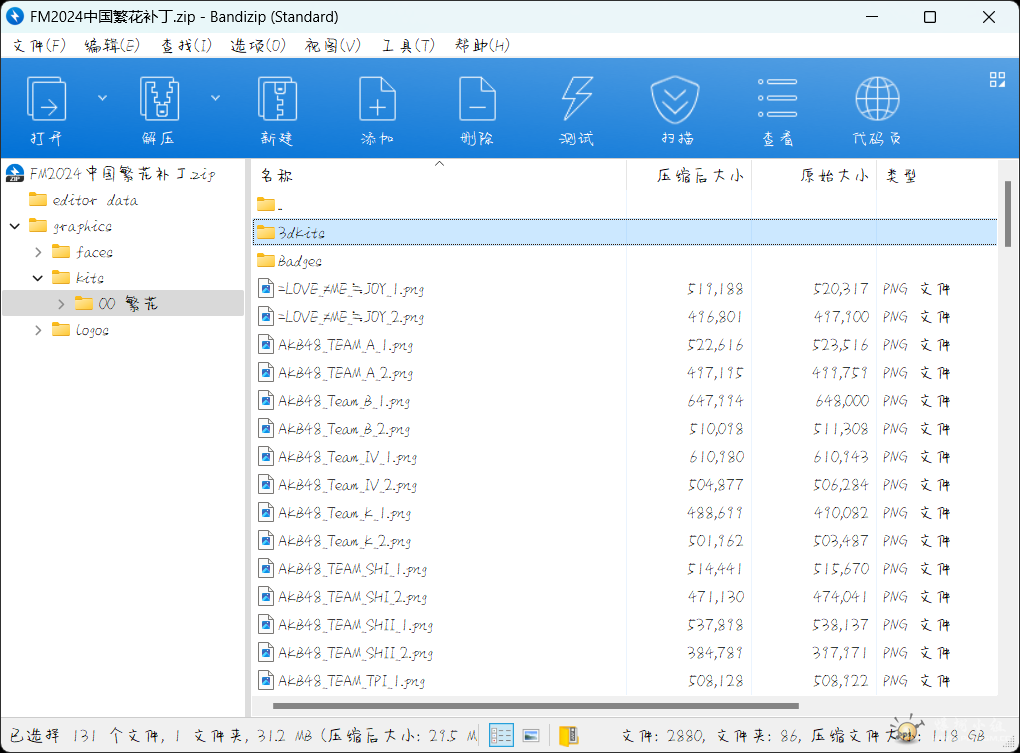Switch to details view in status bar

coord(501,736)
